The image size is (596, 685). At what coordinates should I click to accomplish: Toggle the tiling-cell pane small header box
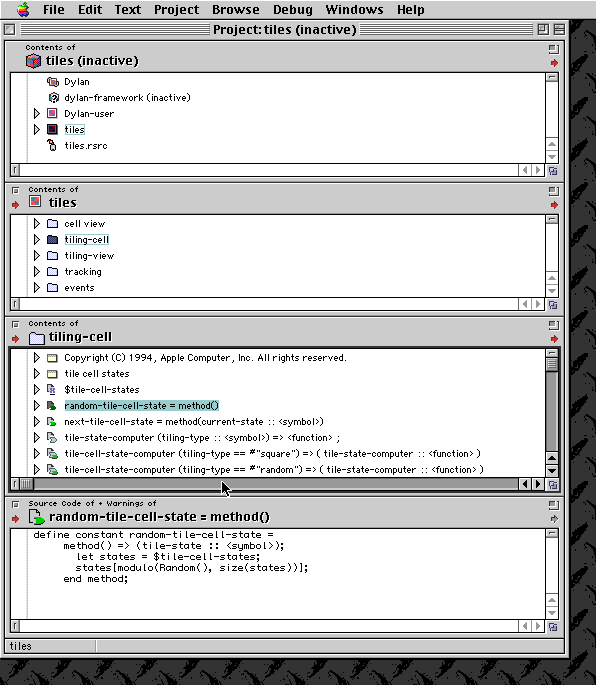coord(15,325)
